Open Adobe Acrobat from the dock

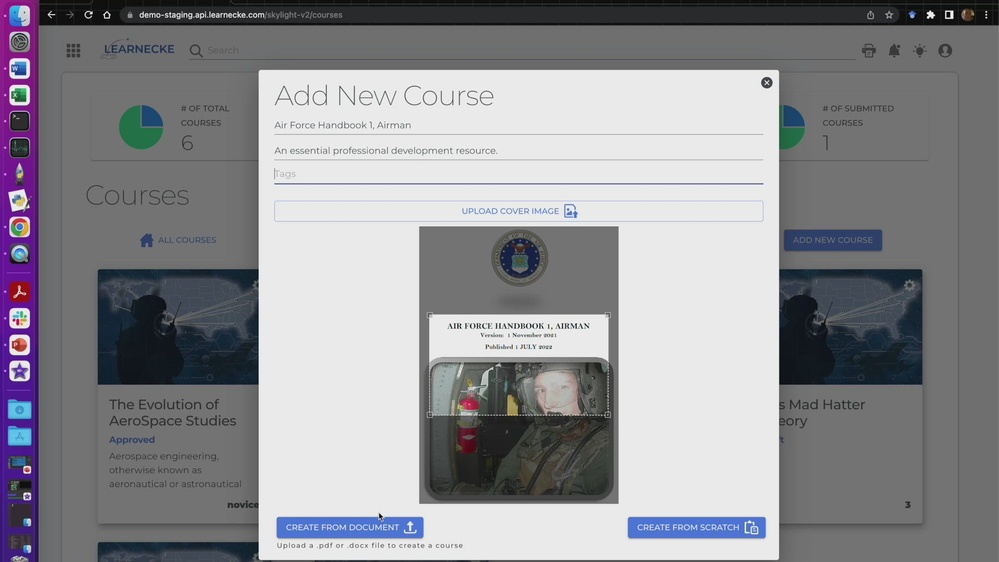click(20, 292)
